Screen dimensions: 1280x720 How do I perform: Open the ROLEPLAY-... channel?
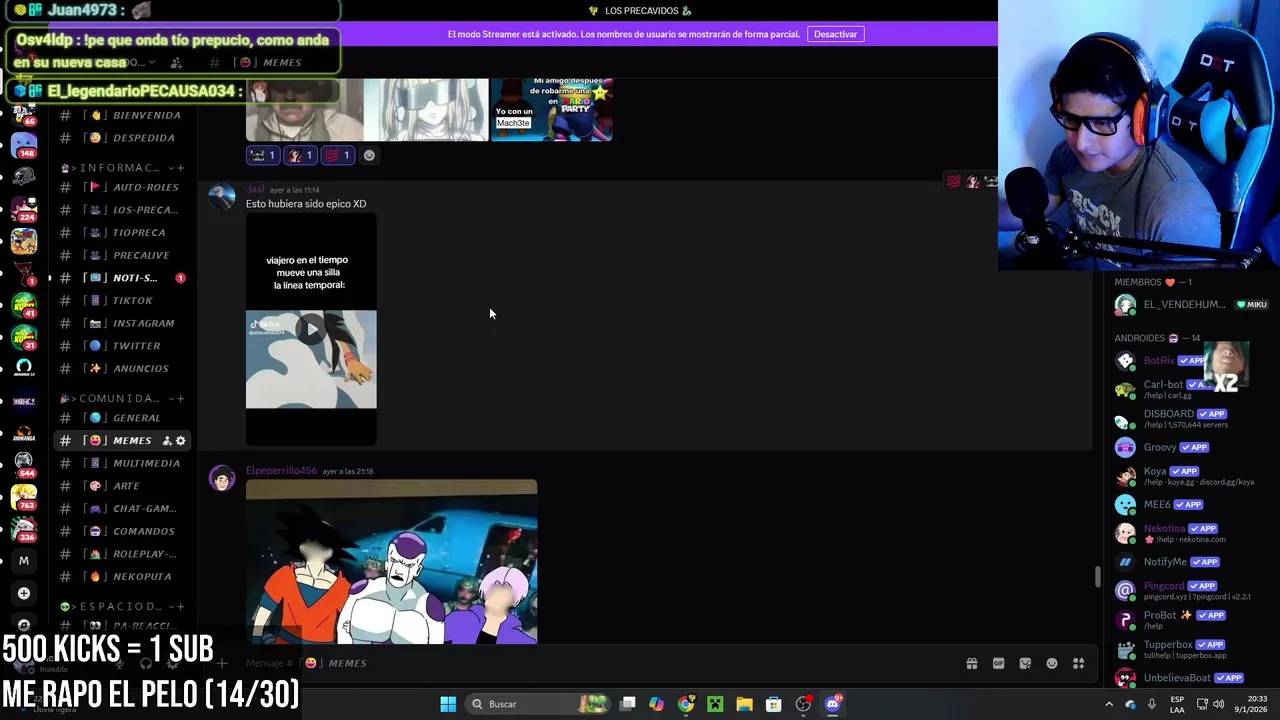click(122, 554)
